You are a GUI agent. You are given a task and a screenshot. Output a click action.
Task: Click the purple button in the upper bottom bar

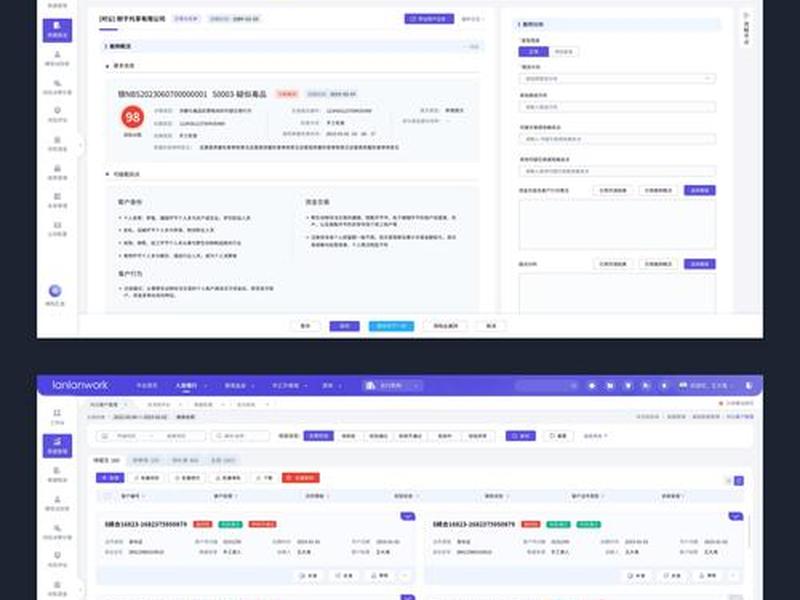[344, 326]
